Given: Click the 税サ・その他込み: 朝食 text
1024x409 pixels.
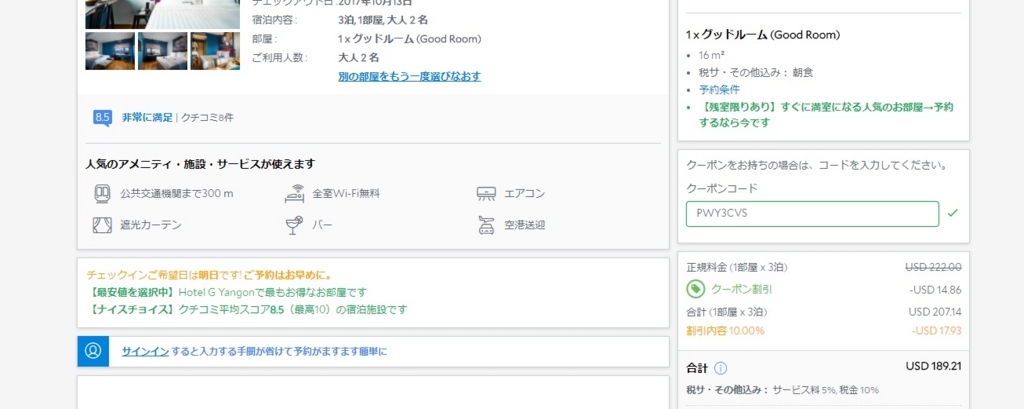Looking at the screenshot, I should coord(756,73).
